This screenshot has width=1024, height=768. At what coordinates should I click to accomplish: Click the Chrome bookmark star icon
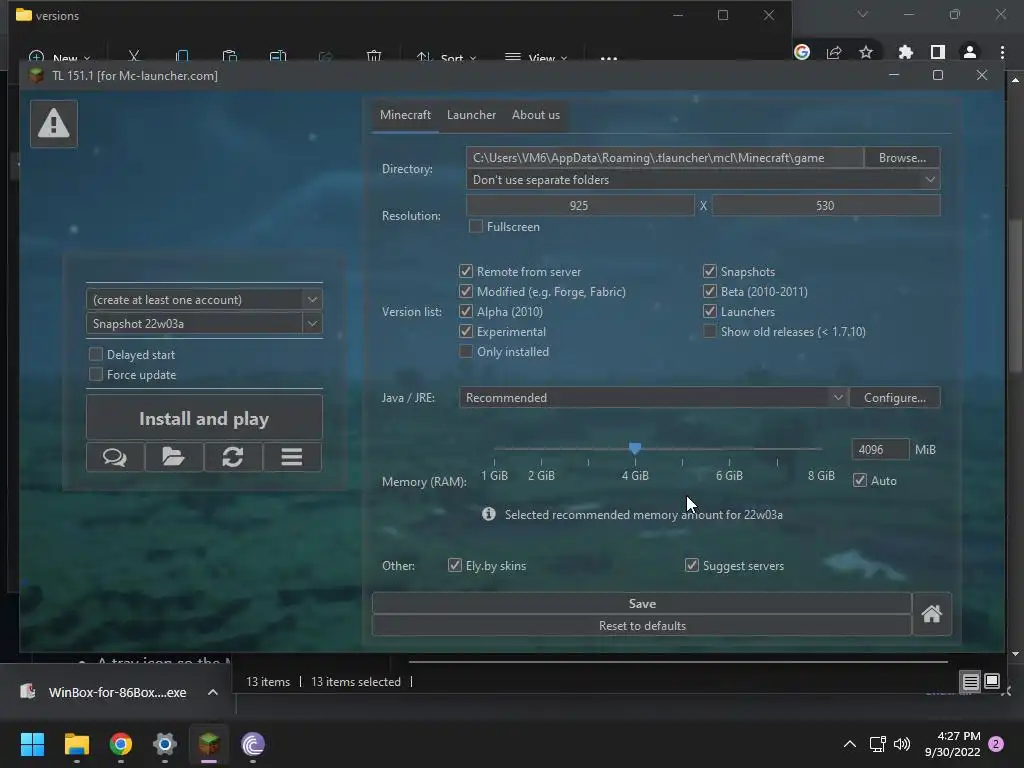tap(866, 52)
